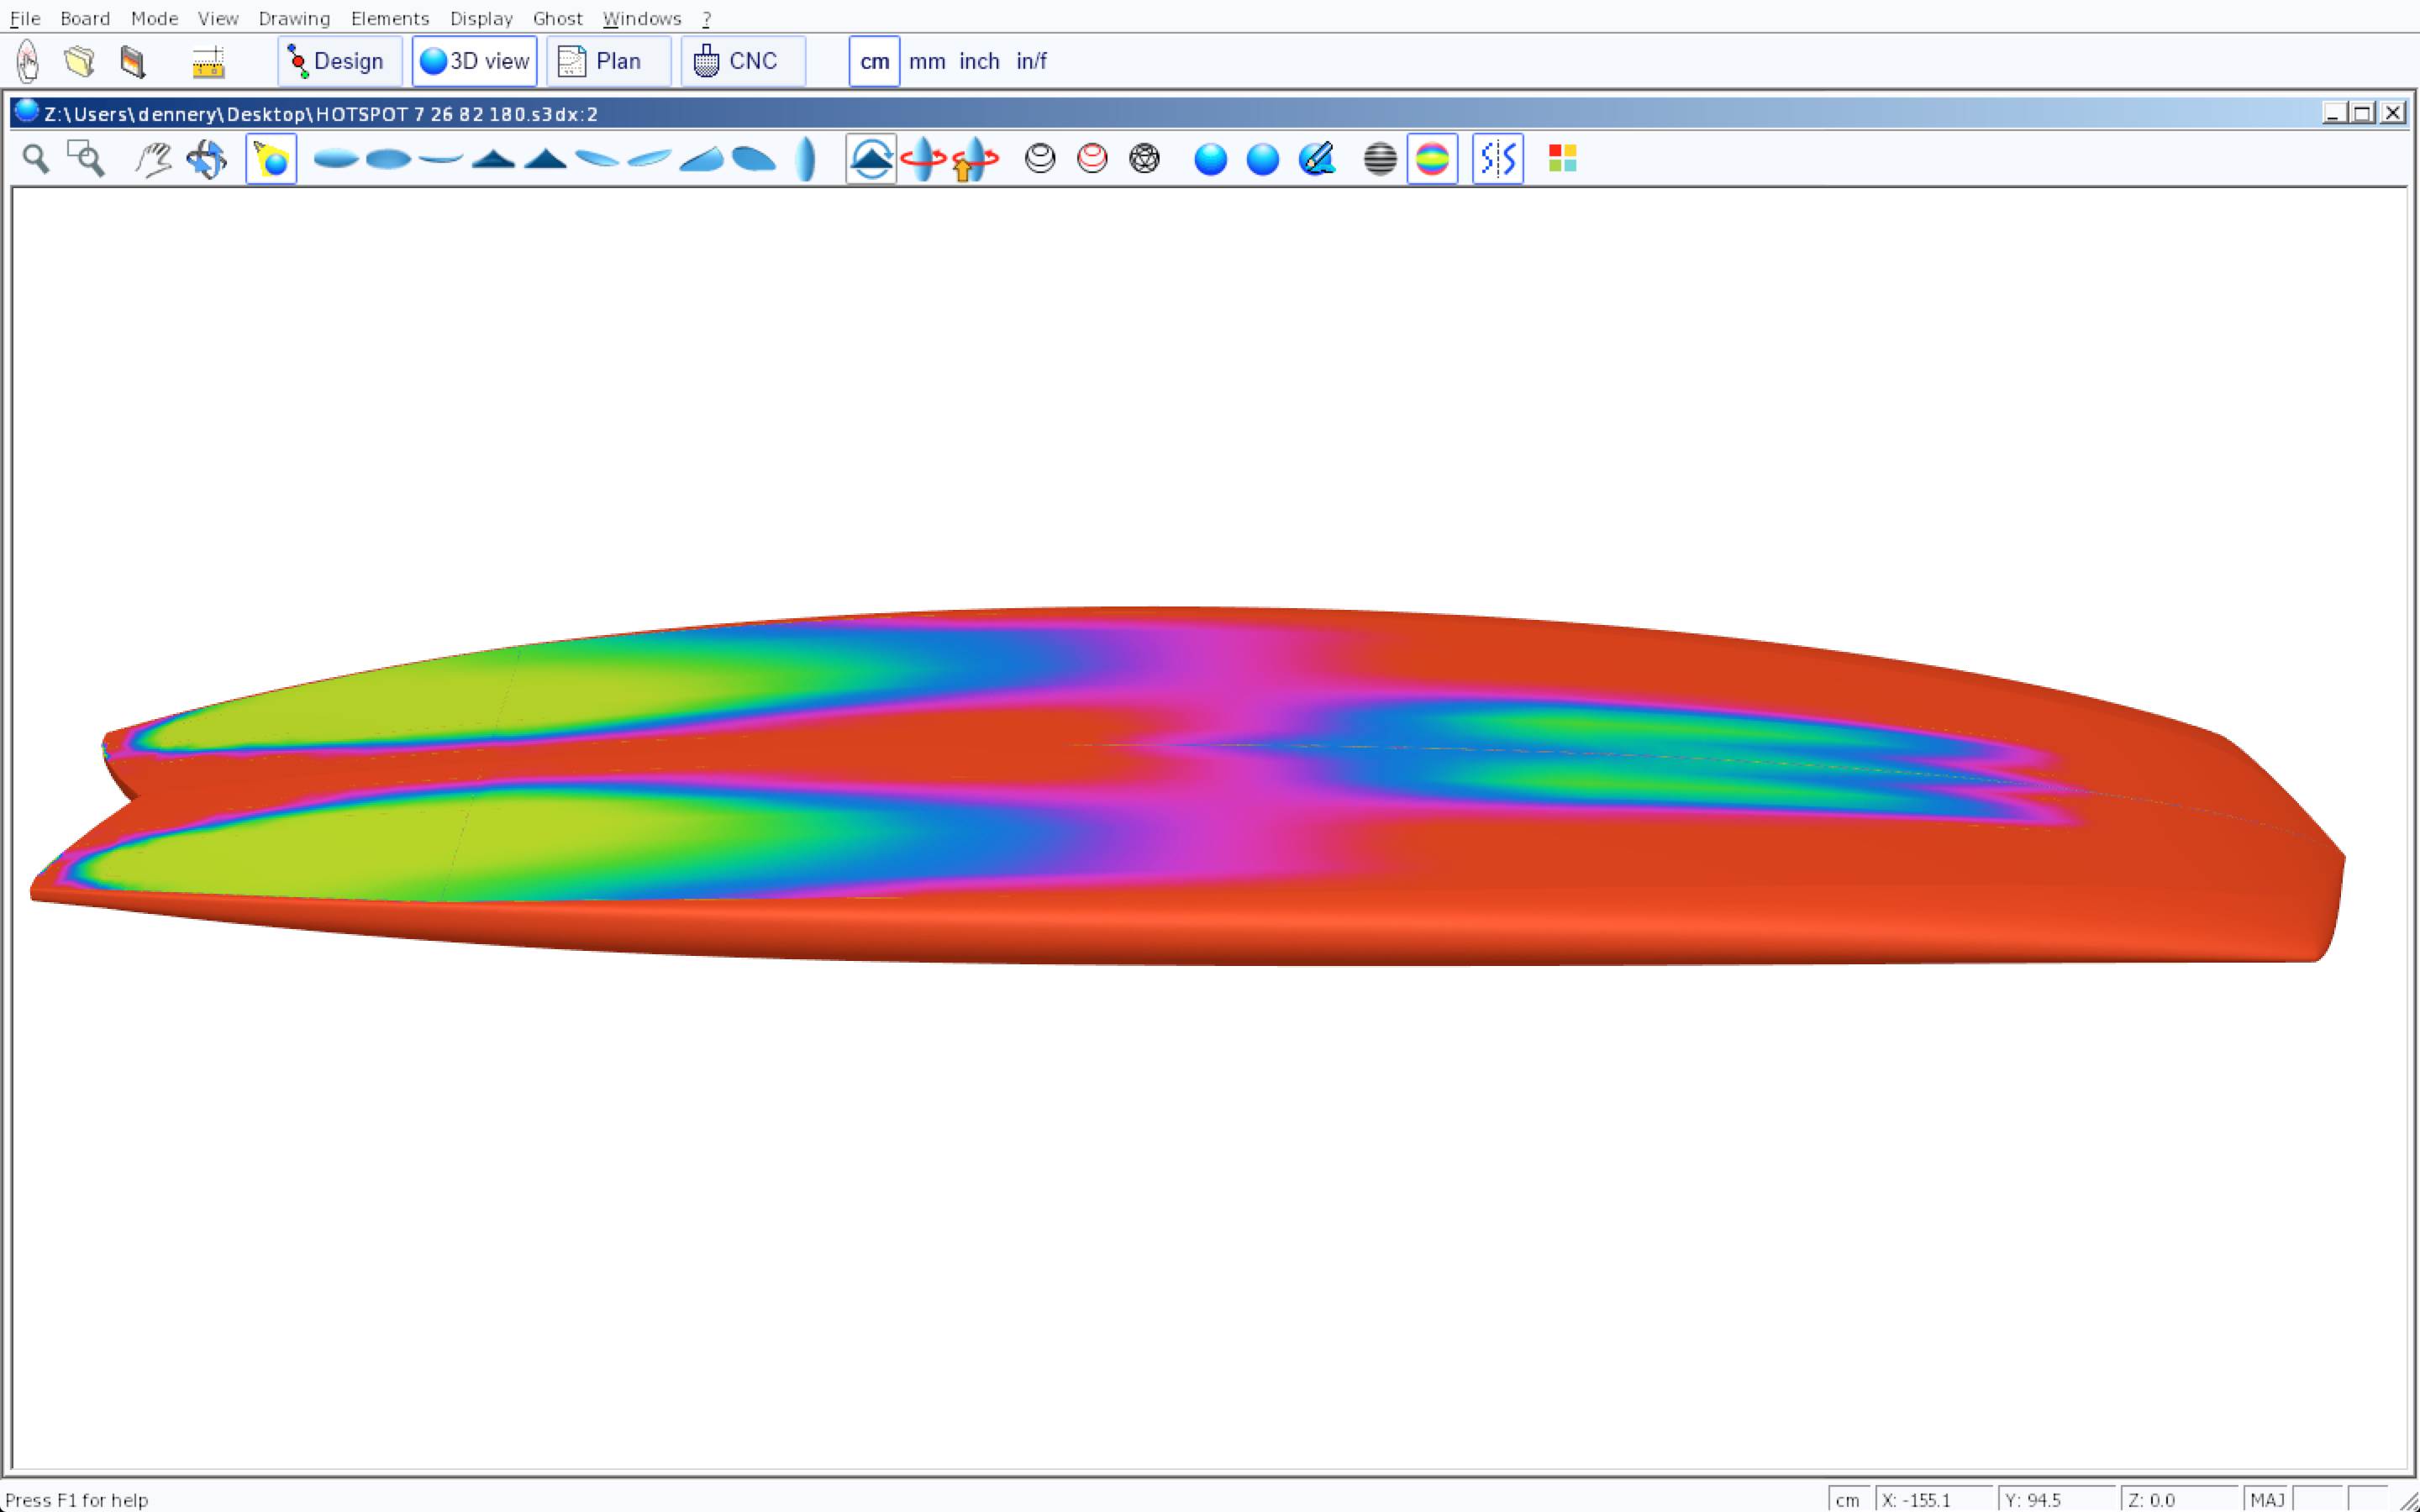The width and height of the screenshot is (2420, 1512).
Task: Open the Ghost menu
Action: tap(557, 18)
